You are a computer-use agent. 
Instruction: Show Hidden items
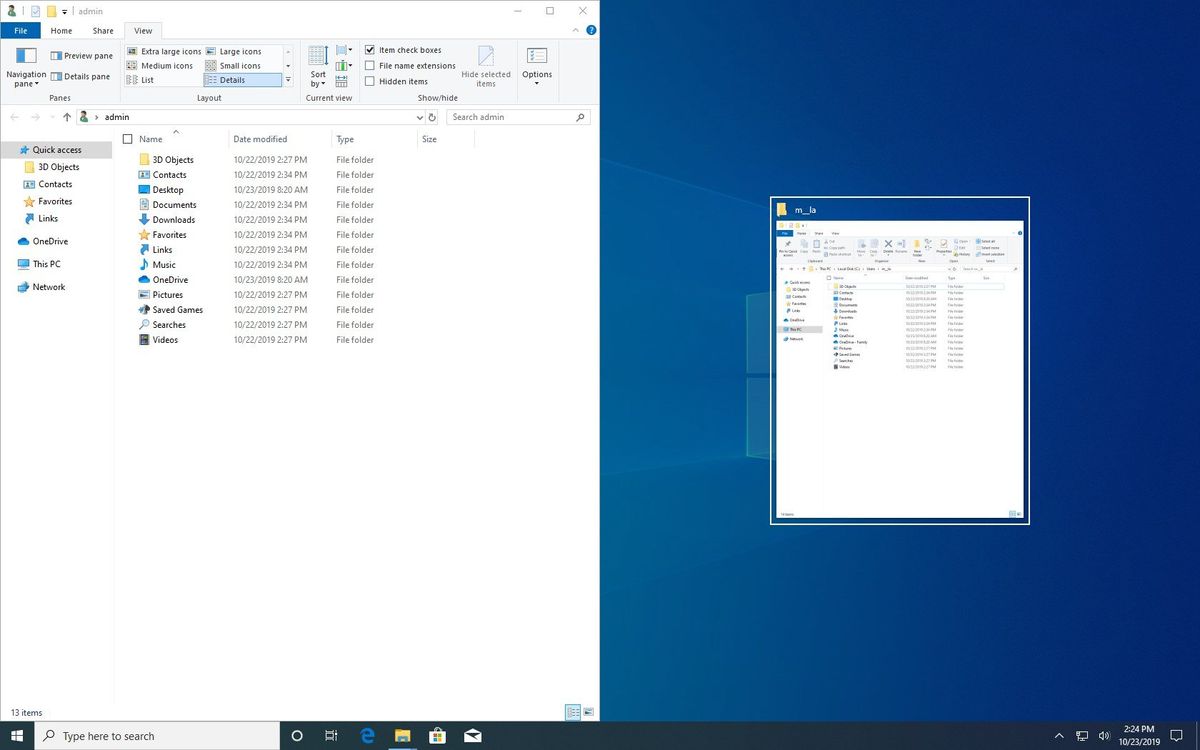tap(370, 81)
